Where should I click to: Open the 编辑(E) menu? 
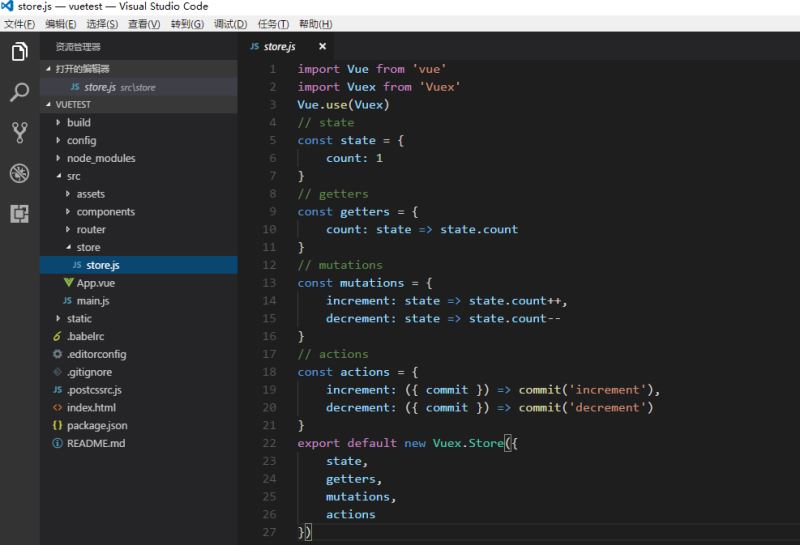click(x=61, y=24)
